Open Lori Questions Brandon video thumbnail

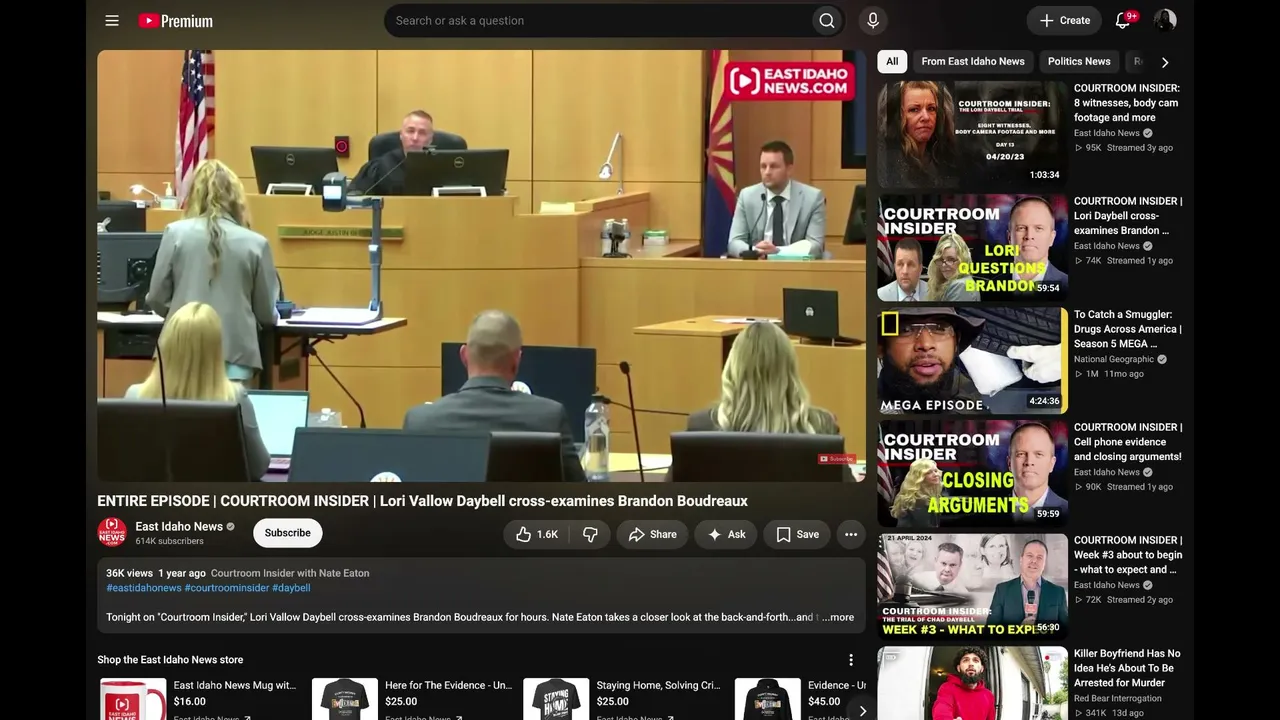(972, 247)
